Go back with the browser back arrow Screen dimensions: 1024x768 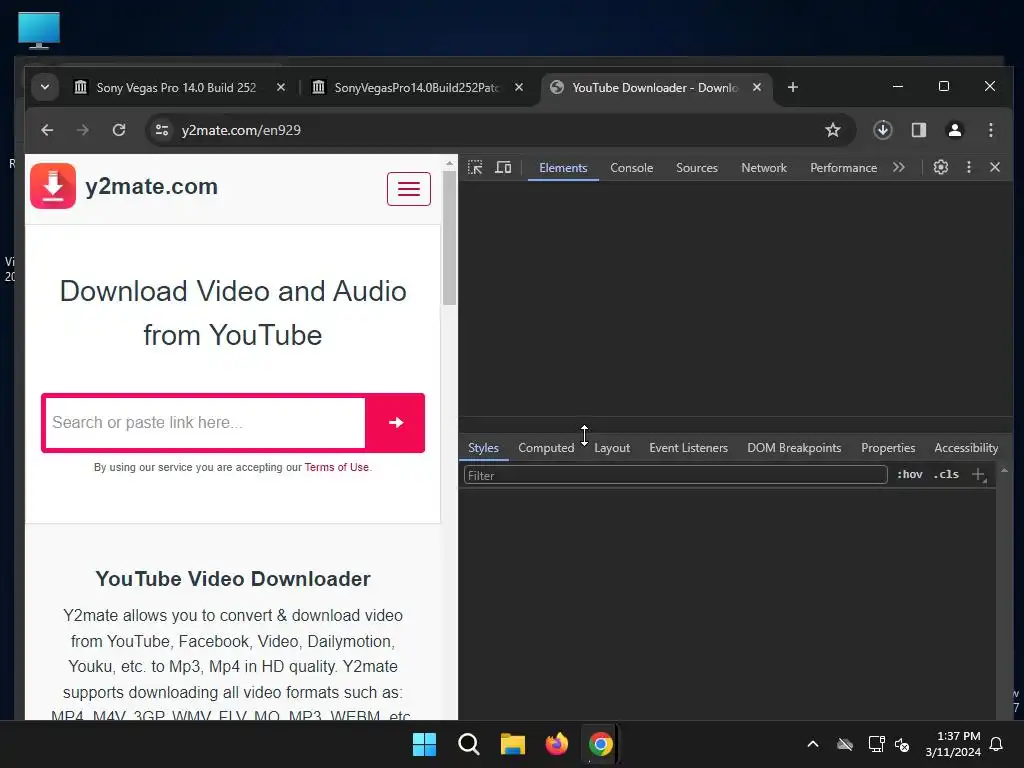pos(47,130)
